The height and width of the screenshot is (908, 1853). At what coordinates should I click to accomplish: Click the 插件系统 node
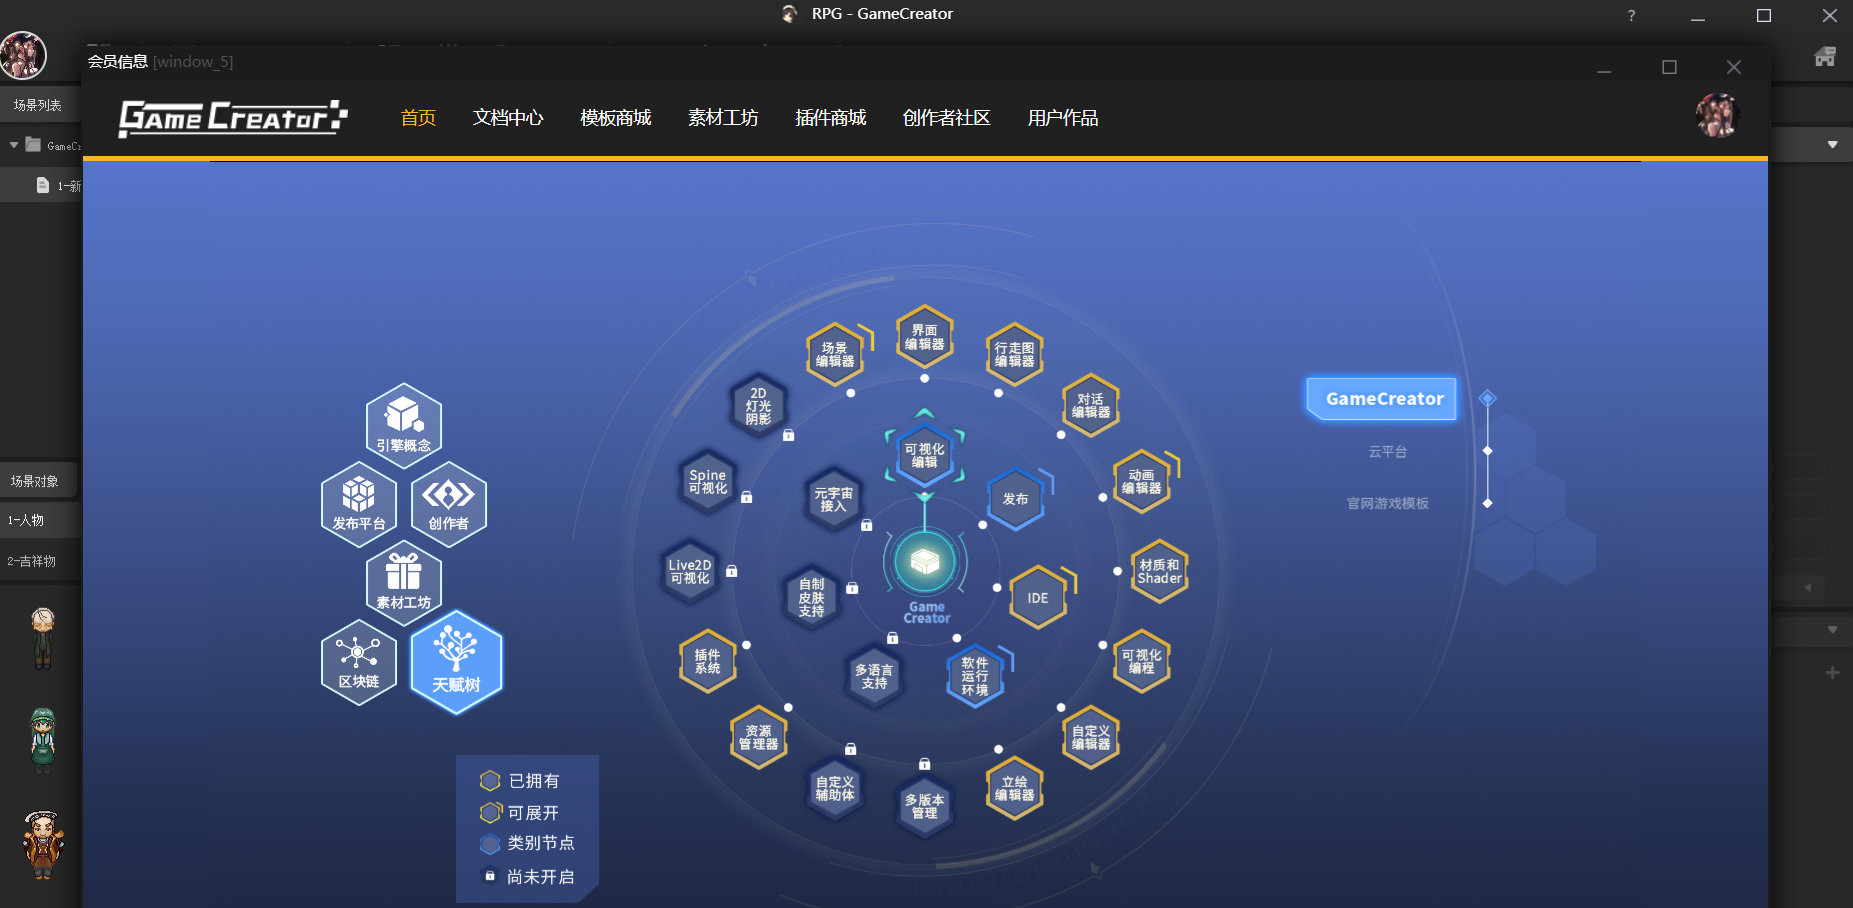coord(708,661)
